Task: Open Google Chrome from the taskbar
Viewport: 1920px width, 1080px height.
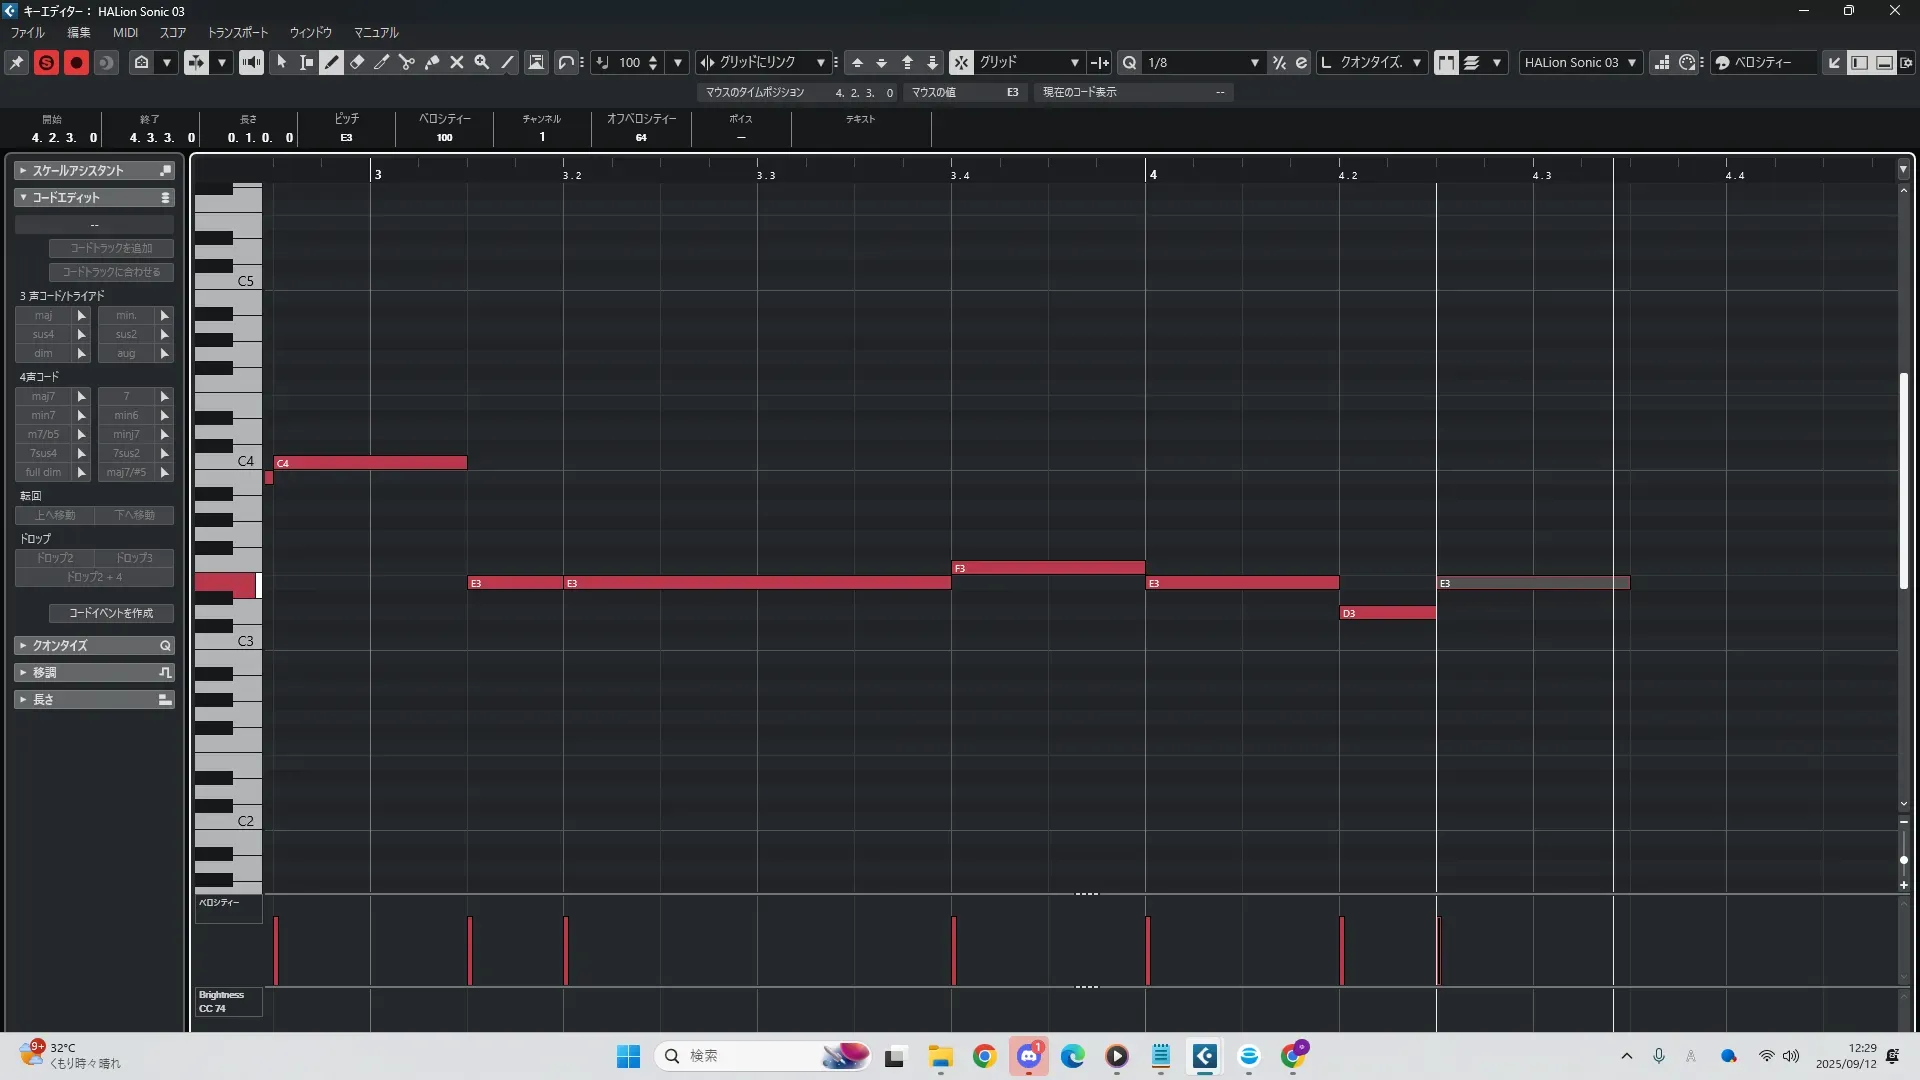Action: coord(984,1056)
